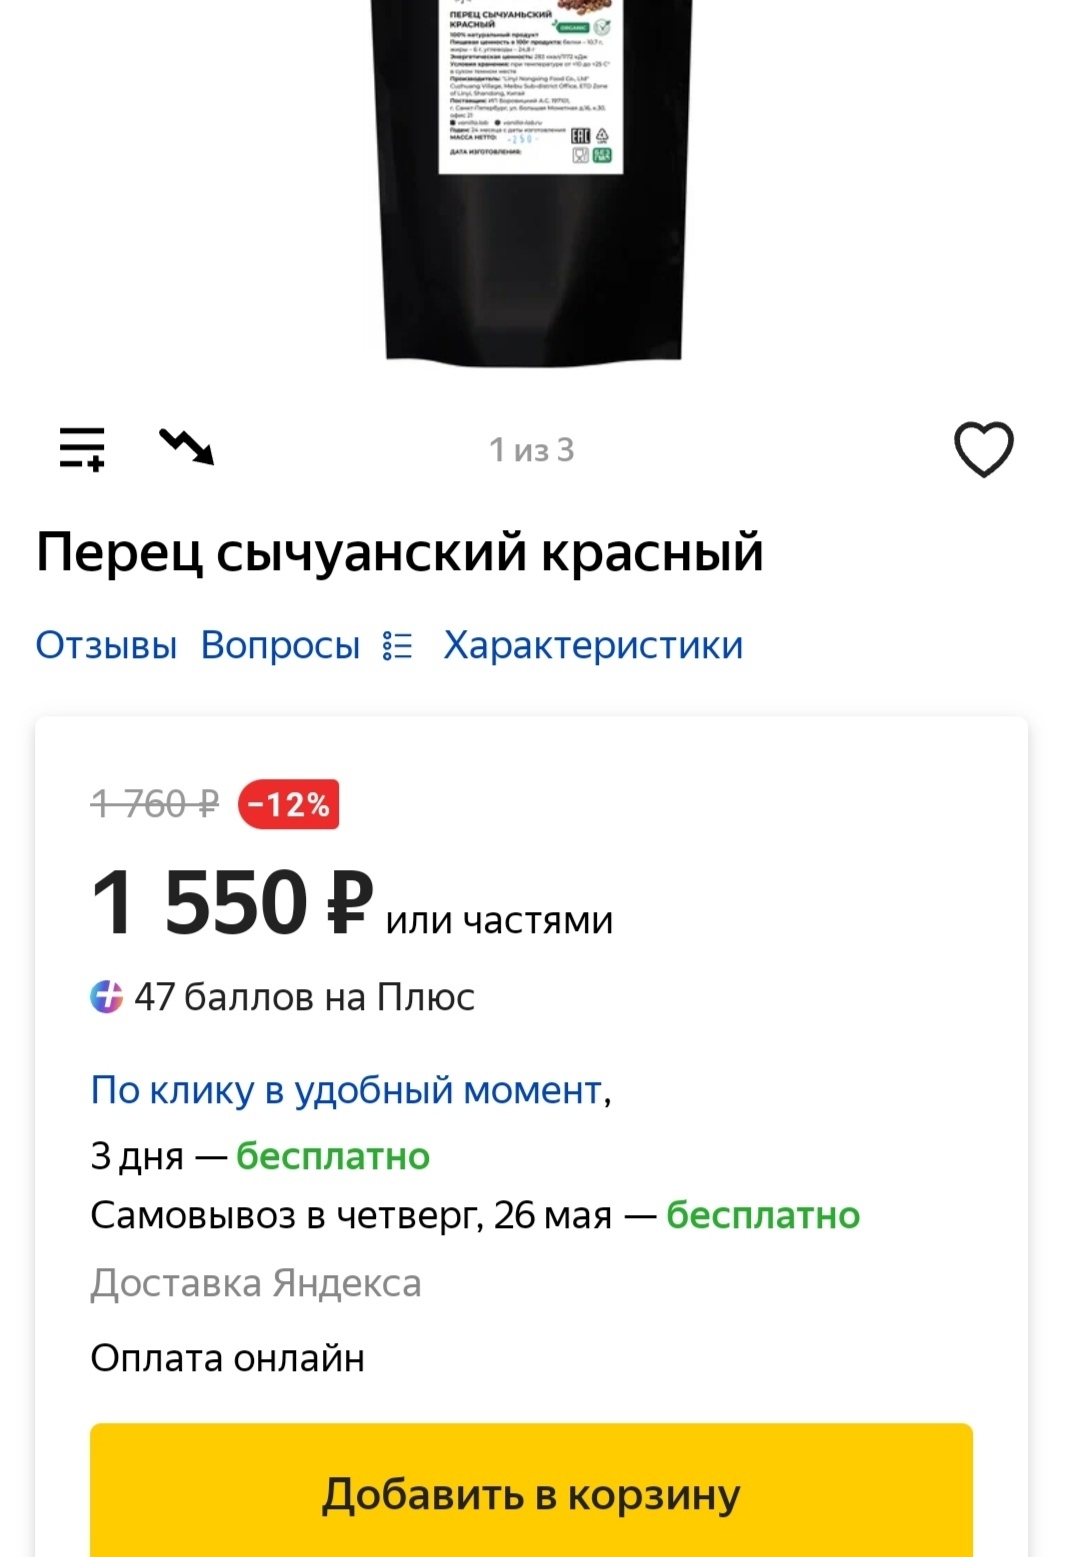Select 'По клику в удобный момент' delivery link
This screenshot has width=1071, height=1557.
point(347,1090)
